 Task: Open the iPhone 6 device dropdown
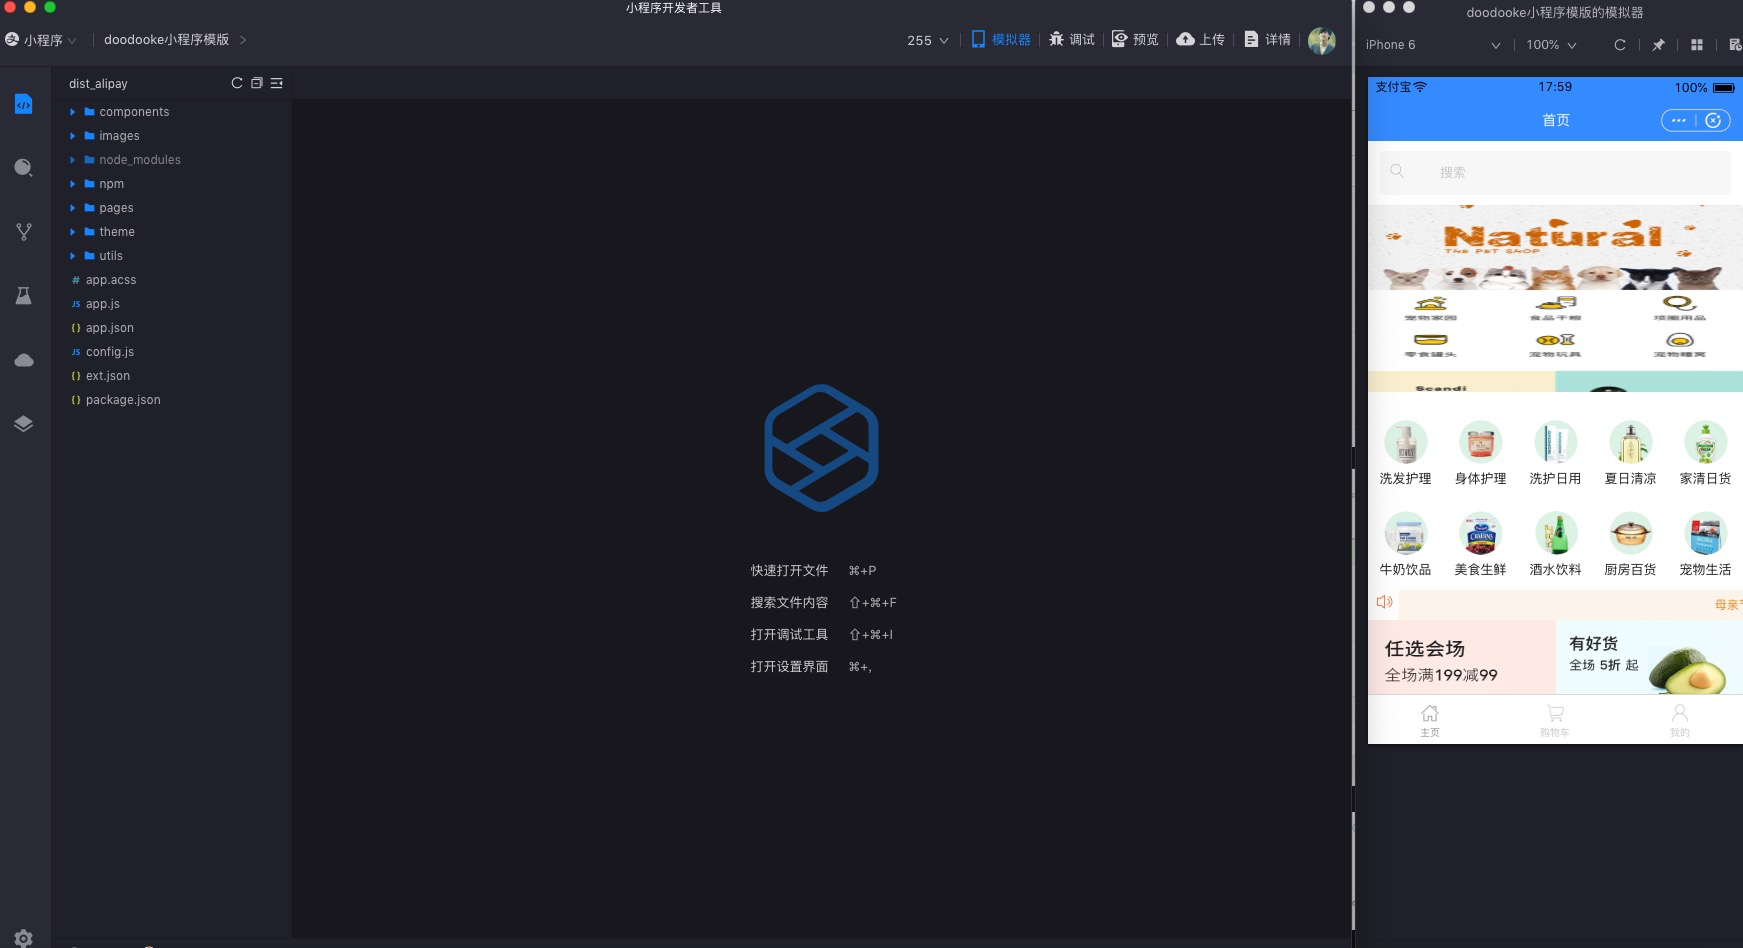(1433, 45)
